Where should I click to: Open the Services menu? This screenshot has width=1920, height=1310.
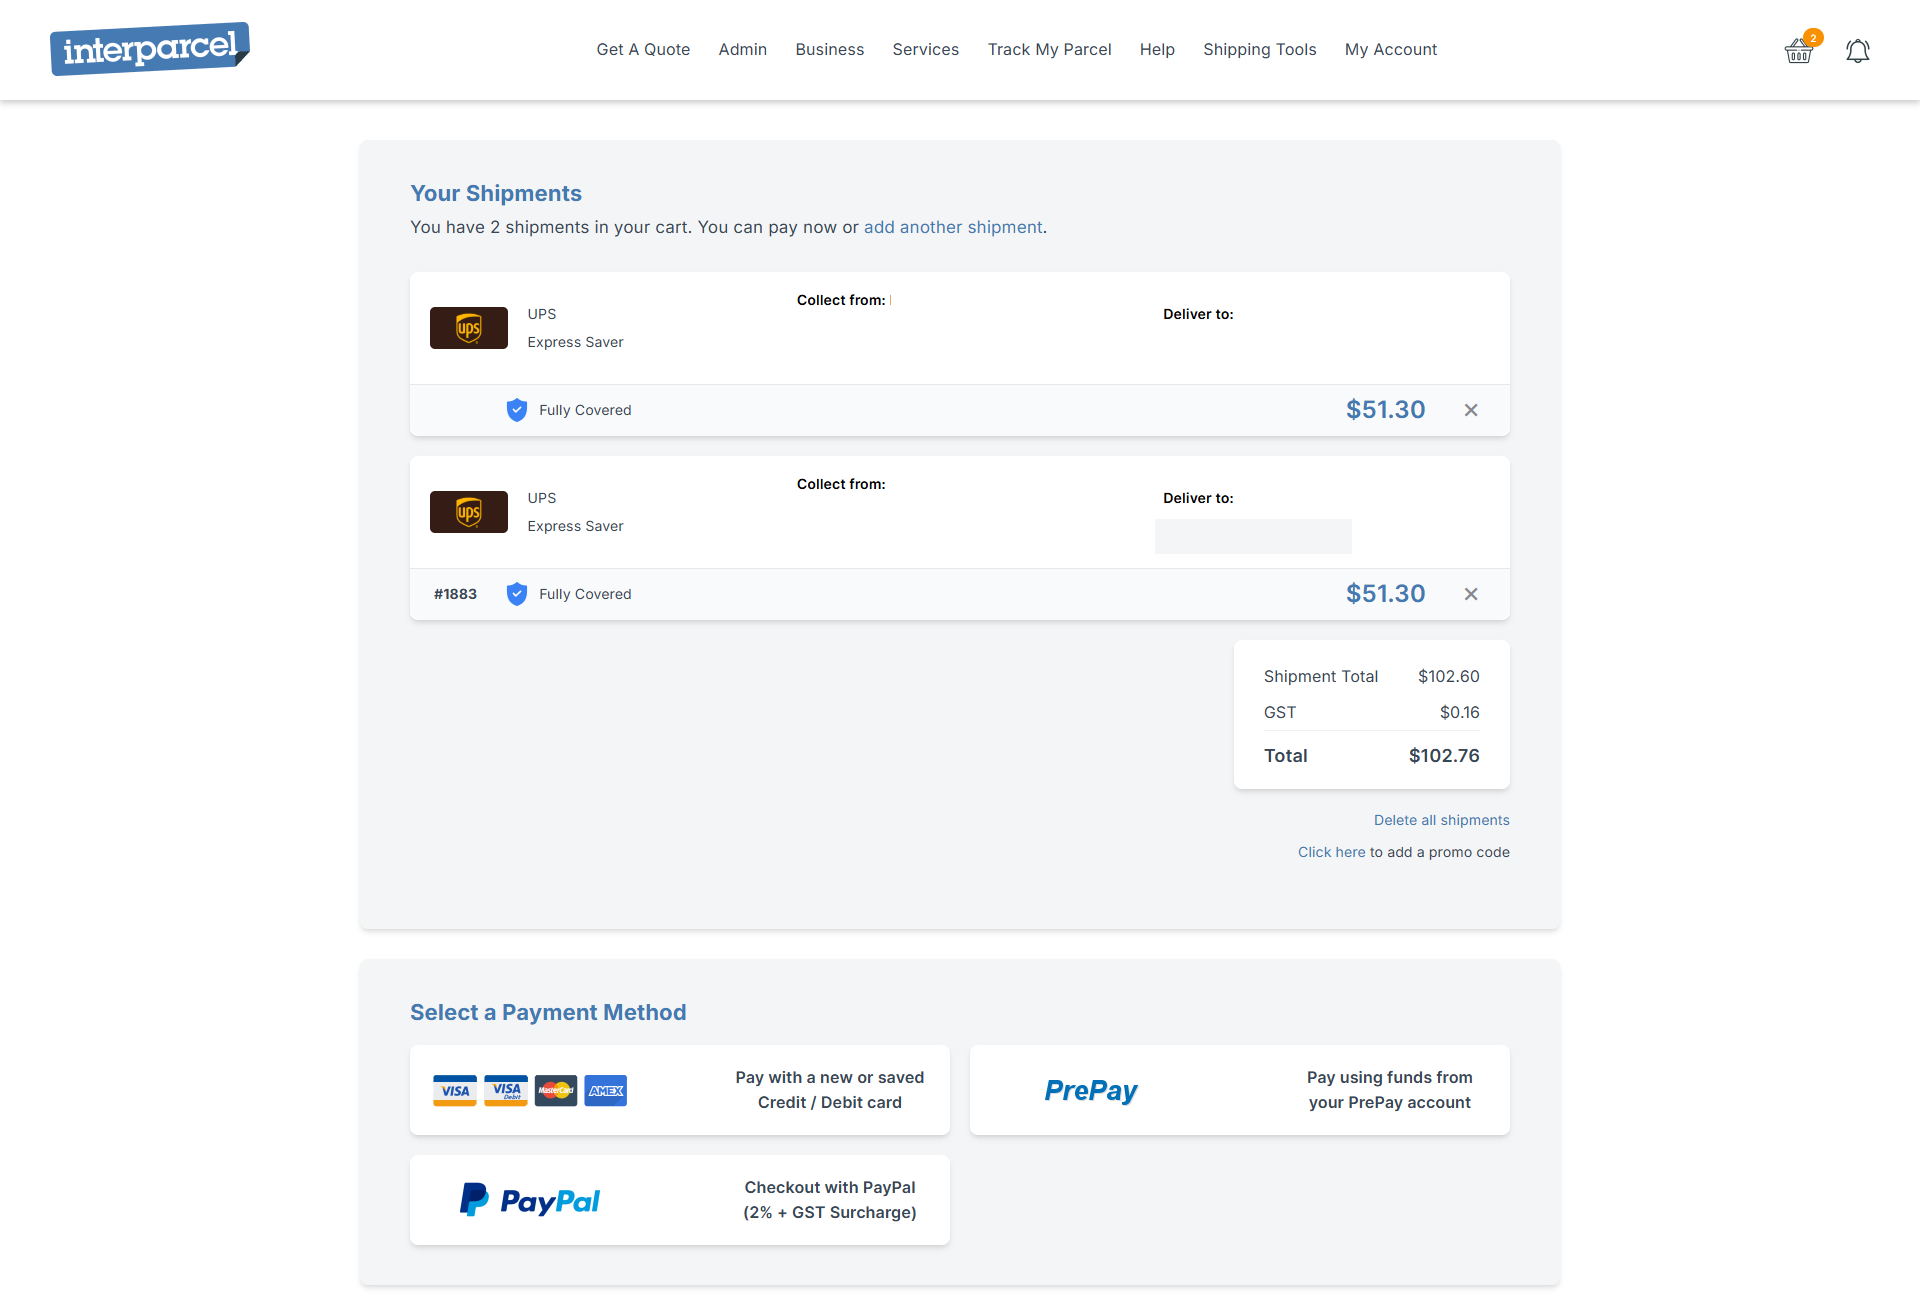click(925, 50)
